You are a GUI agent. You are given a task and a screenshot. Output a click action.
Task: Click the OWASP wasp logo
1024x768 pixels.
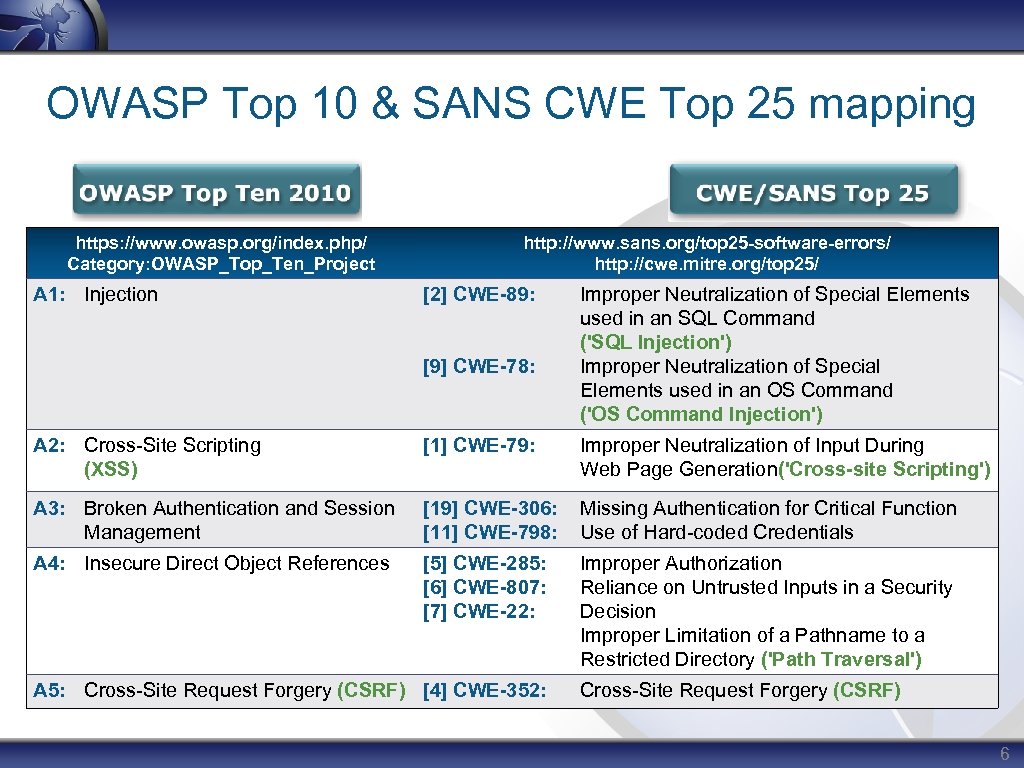52,24
